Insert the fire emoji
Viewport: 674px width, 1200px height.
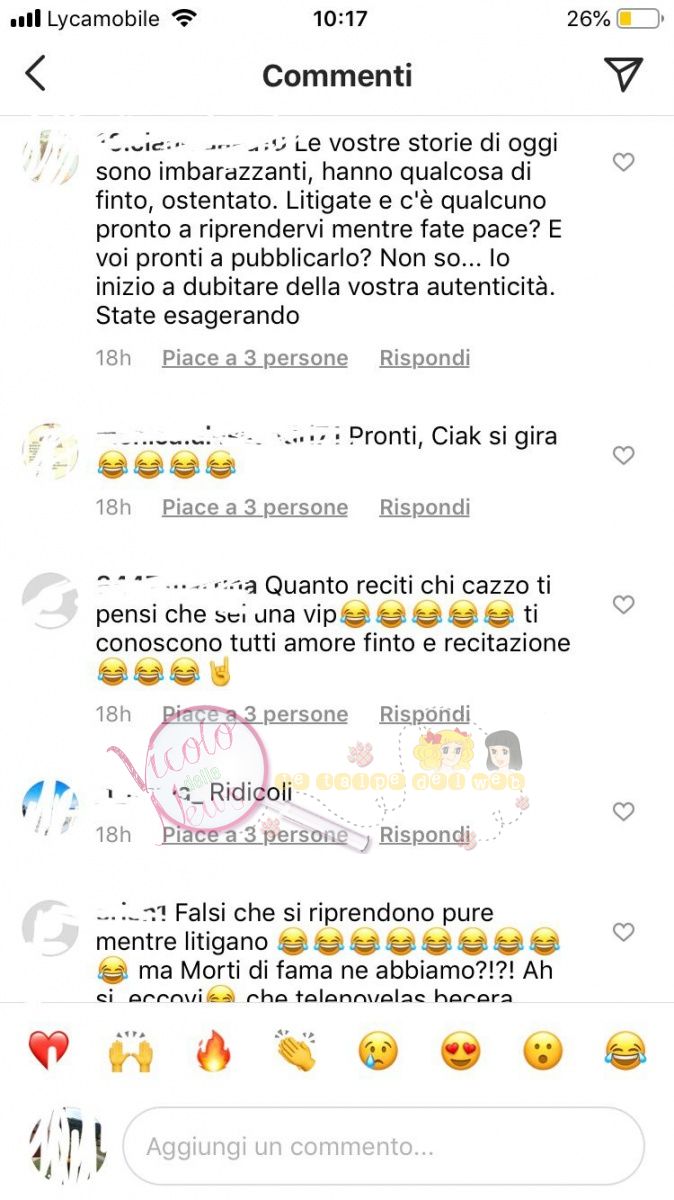(x=213, y=1051)
